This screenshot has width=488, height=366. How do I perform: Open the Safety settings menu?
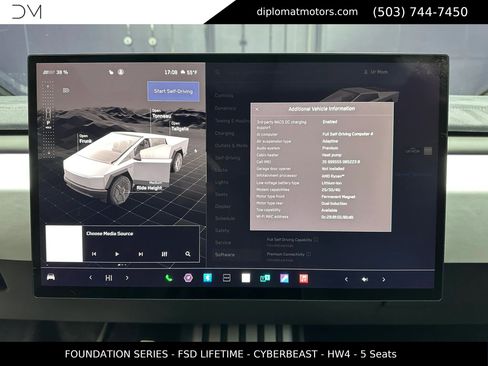tap(222, 230)
